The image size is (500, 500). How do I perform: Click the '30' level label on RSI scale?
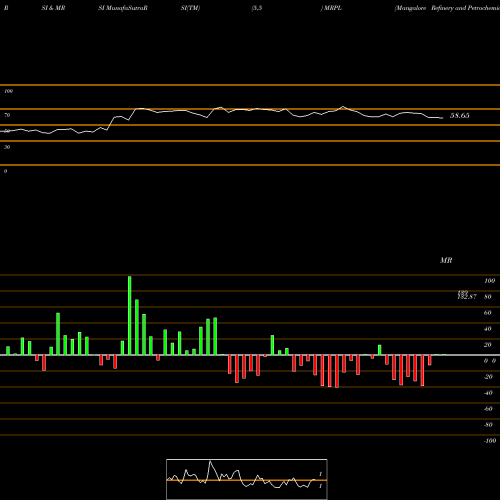point(7,147)
